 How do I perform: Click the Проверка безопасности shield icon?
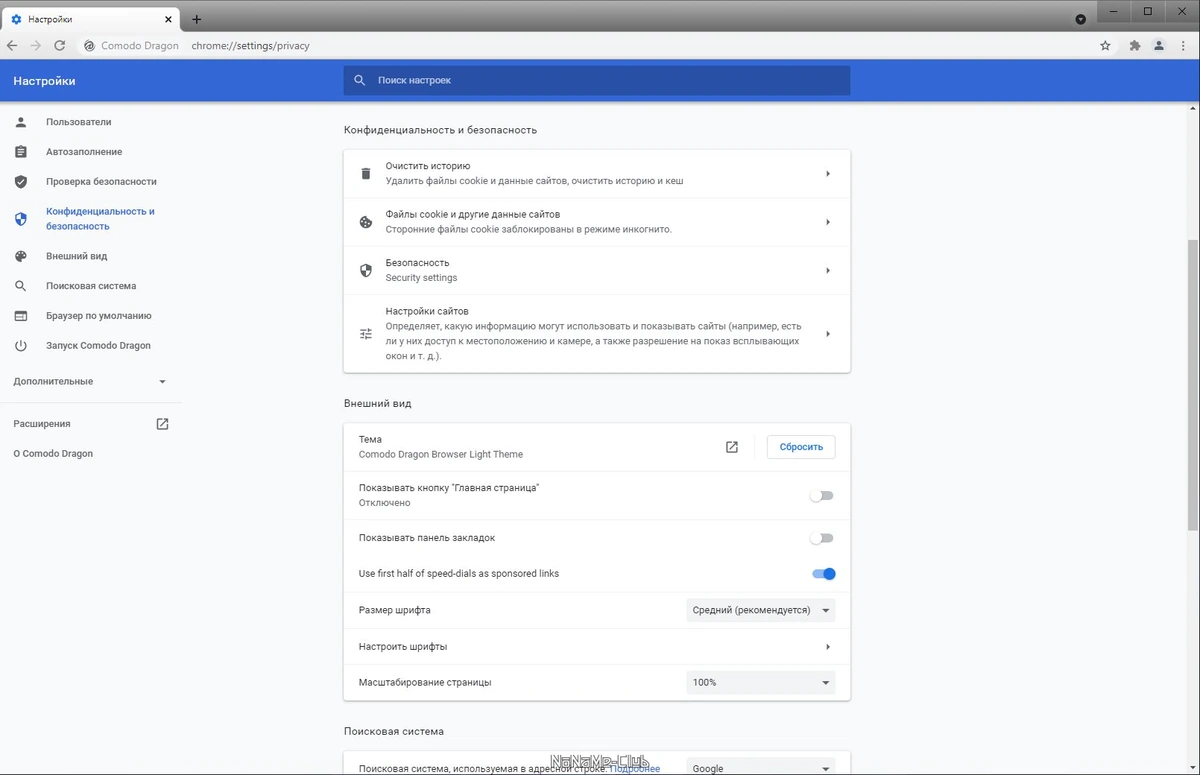click(21, 182)
